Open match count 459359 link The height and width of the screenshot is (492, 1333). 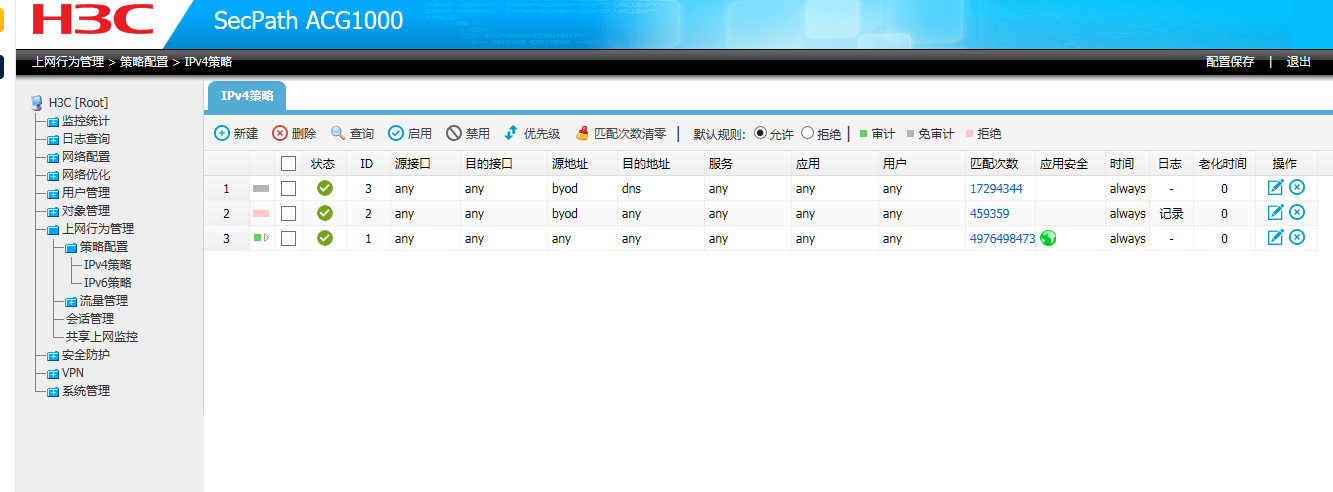(x=990, y=213)
